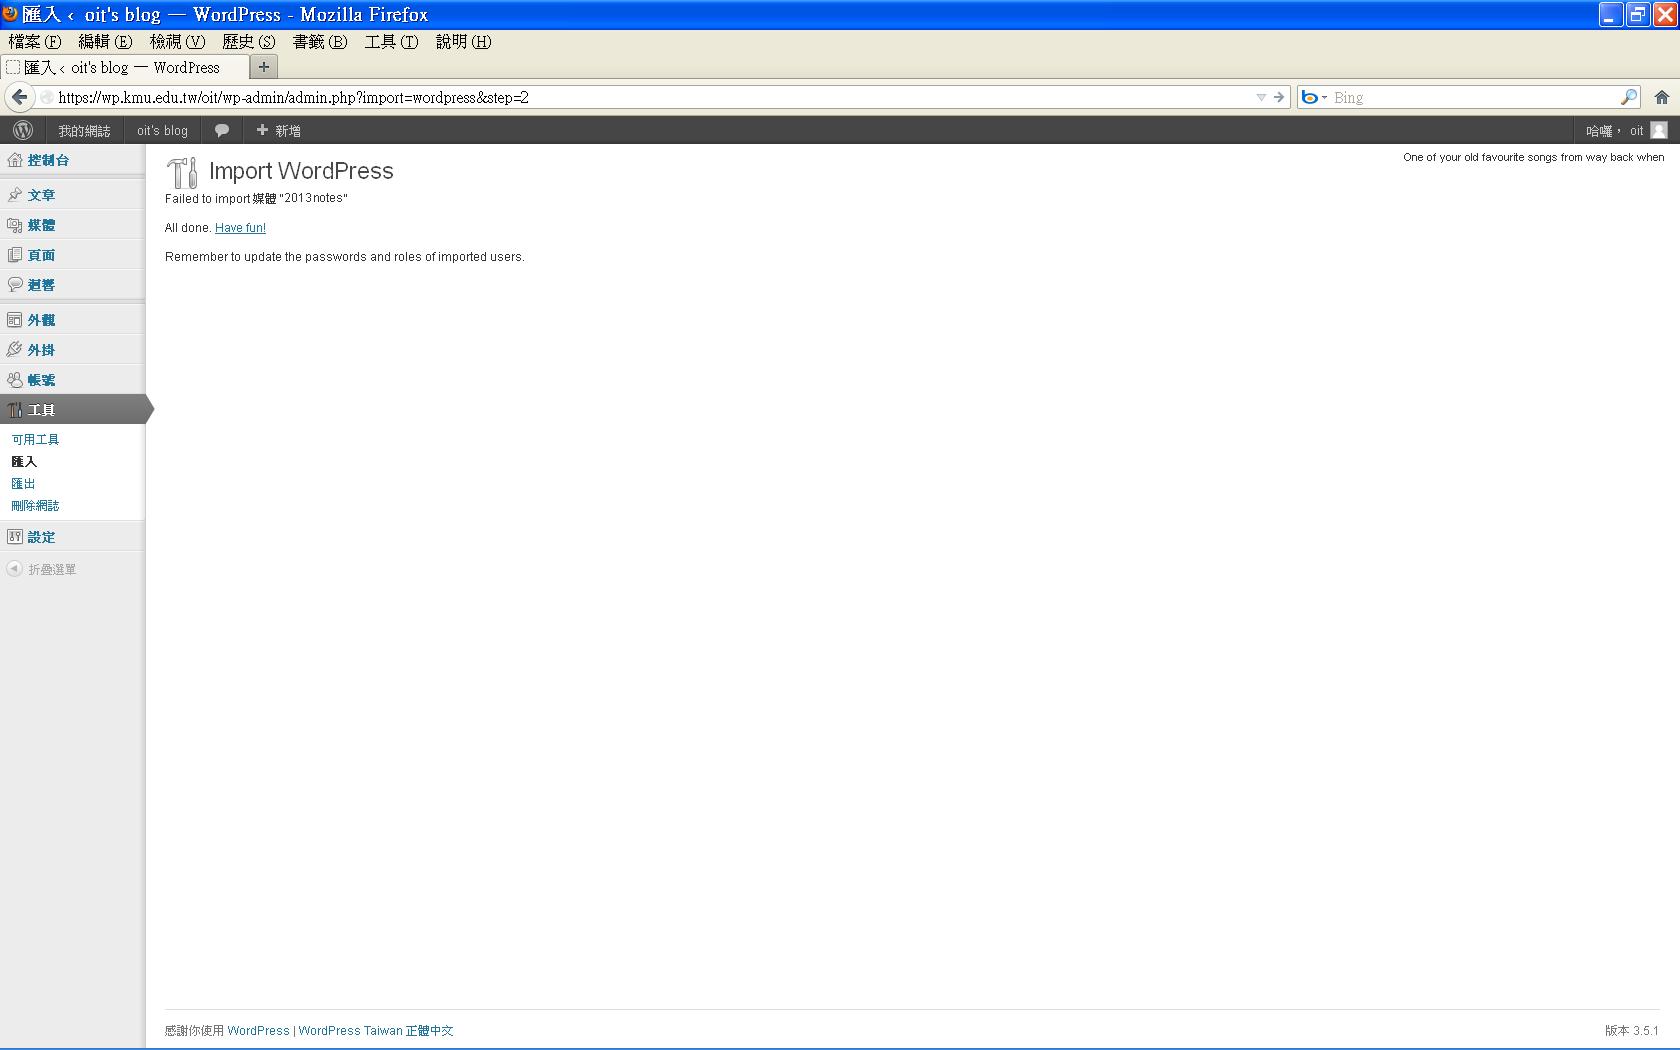Click the Firefox home icon
Screen dimensions: 1680x1050
click(1661, 97)
